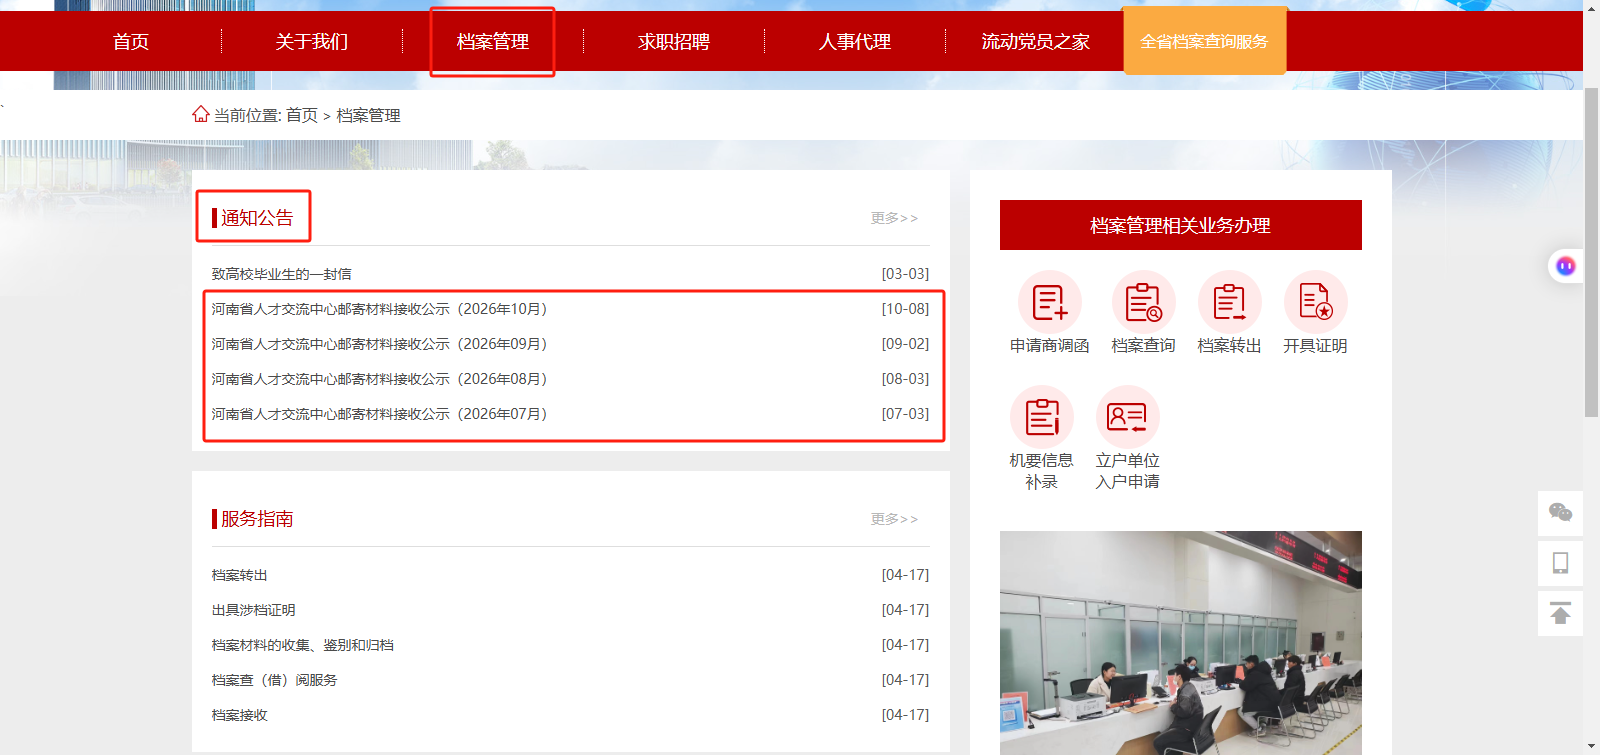This screenshot has height=755, width=1600.
Task: Click the 服务指南 section heading
Action: click(x=256, y=519)
